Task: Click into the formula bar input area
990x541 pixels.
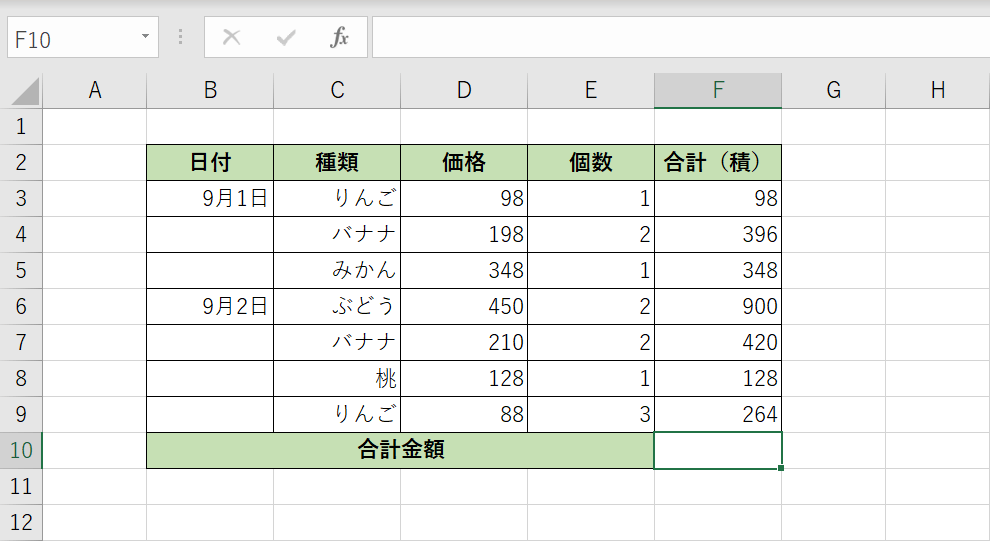Action: (681, 37)
